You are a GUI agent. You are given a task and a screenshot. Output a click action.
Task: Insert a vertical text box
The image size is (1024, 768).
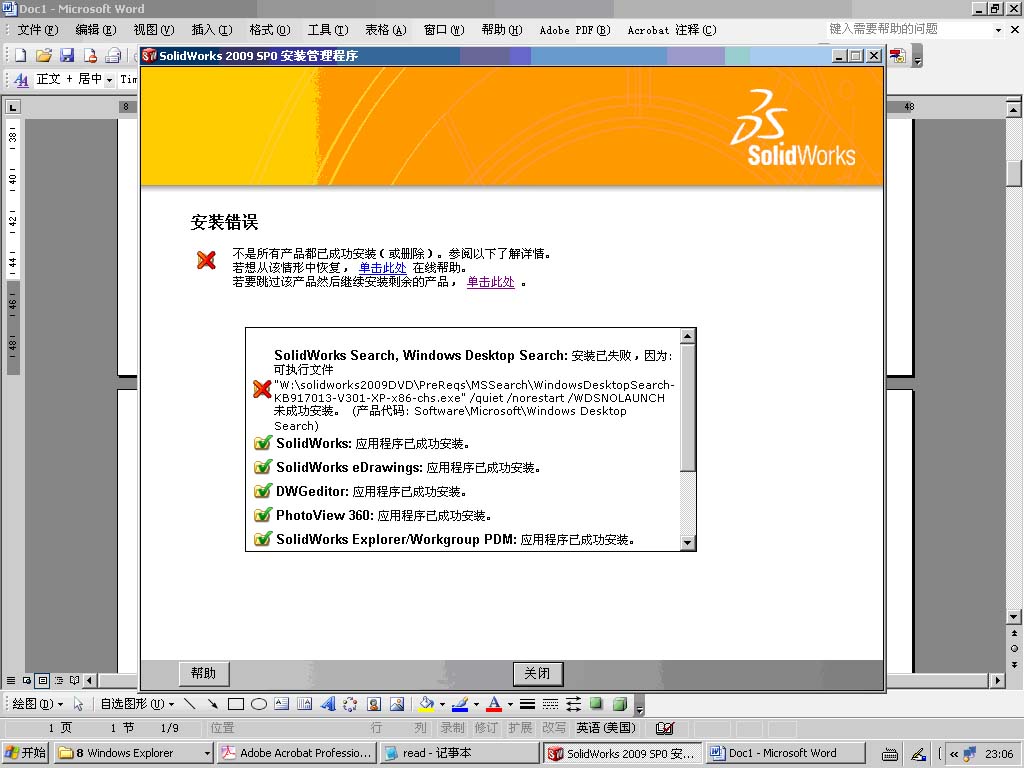coord(304,704)
